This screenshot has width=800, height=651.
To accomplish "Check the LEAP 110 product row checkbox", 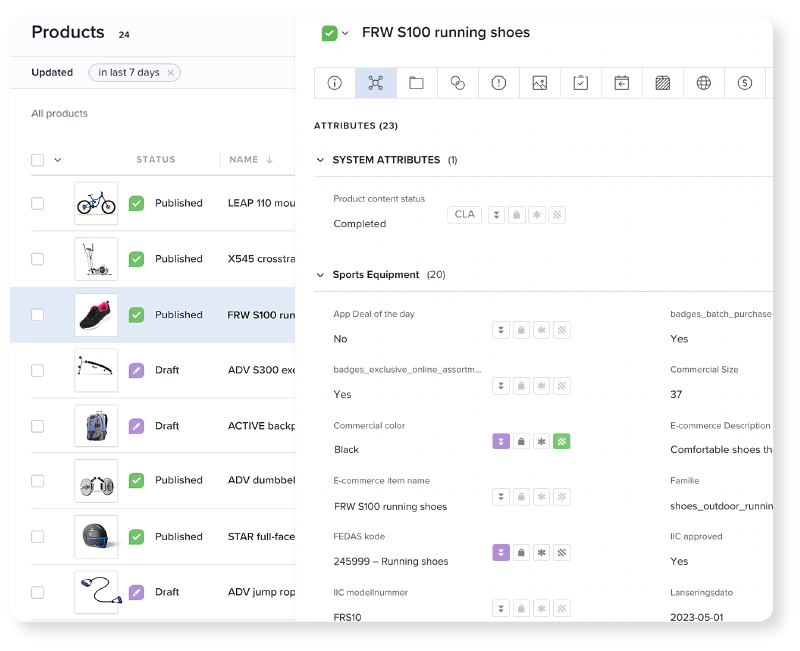I will 37,203.
